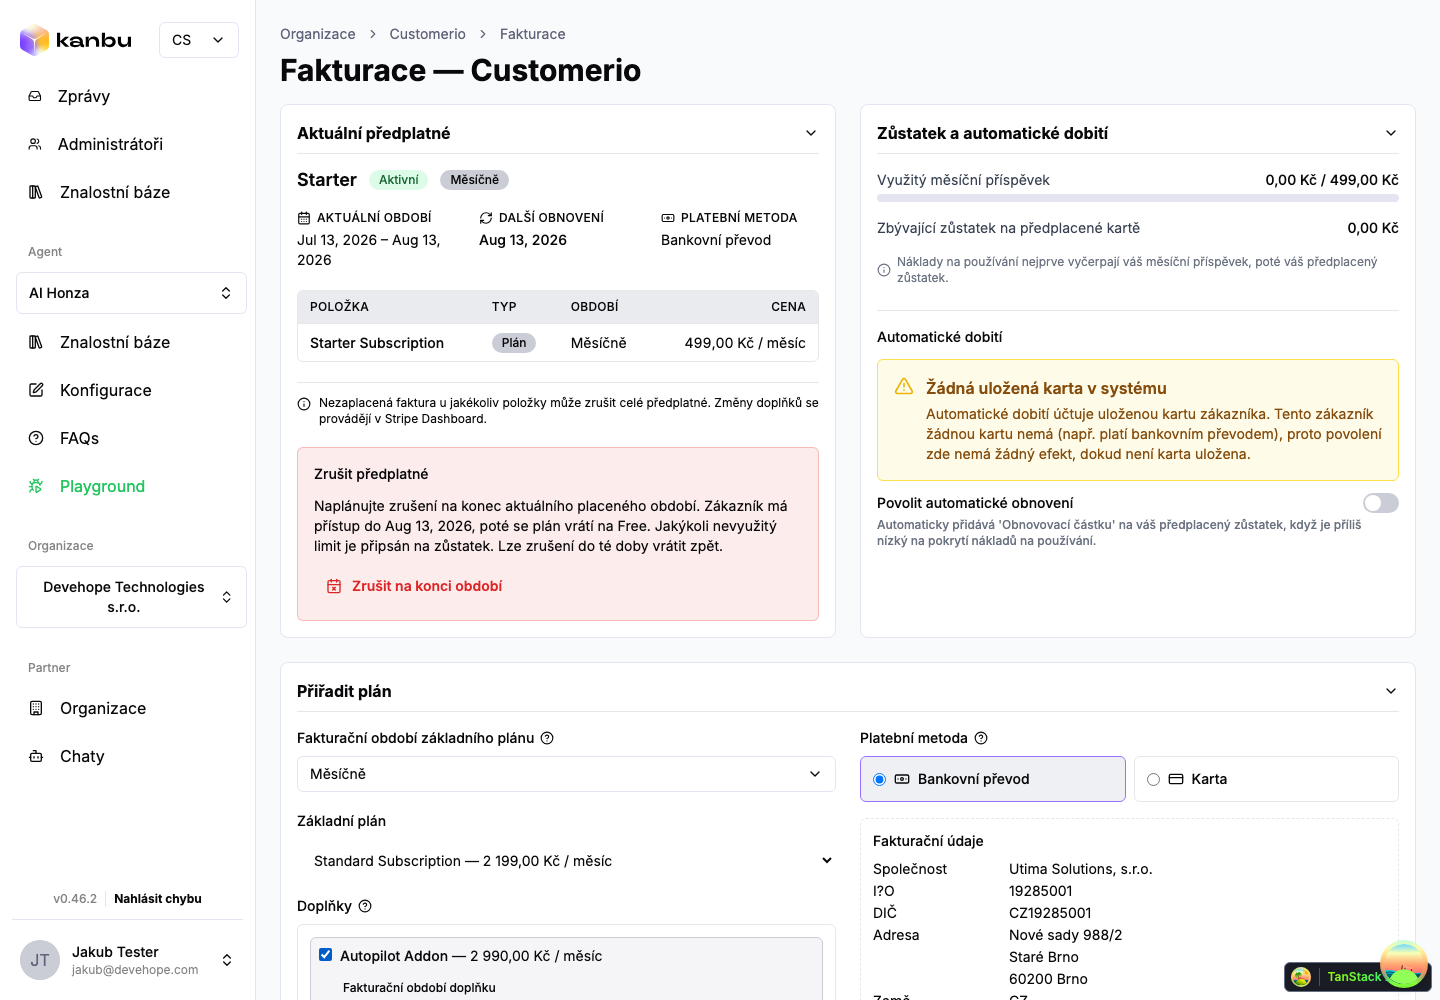This screenshot has width=1440, height=1000.
Task: Click the Aktivní status badge
Action: click(399, 180)
